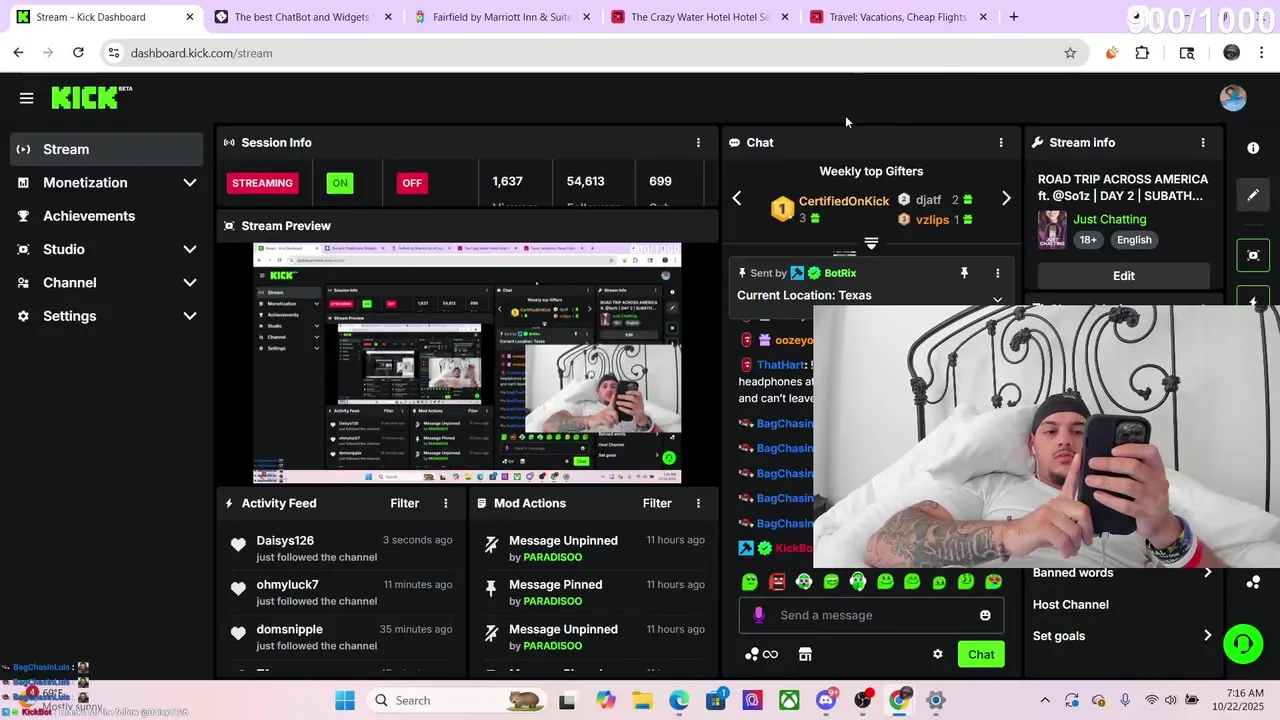Screen dimensions: 1280x720
Task: Open Session Info options menu
Action: click(698, 143)
